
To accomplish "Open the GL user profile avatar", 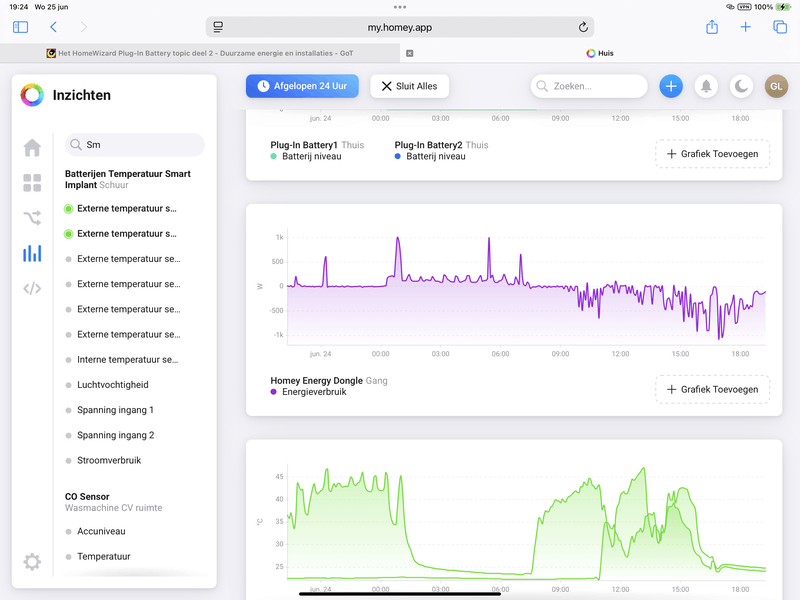I will (x=776, y=86).
